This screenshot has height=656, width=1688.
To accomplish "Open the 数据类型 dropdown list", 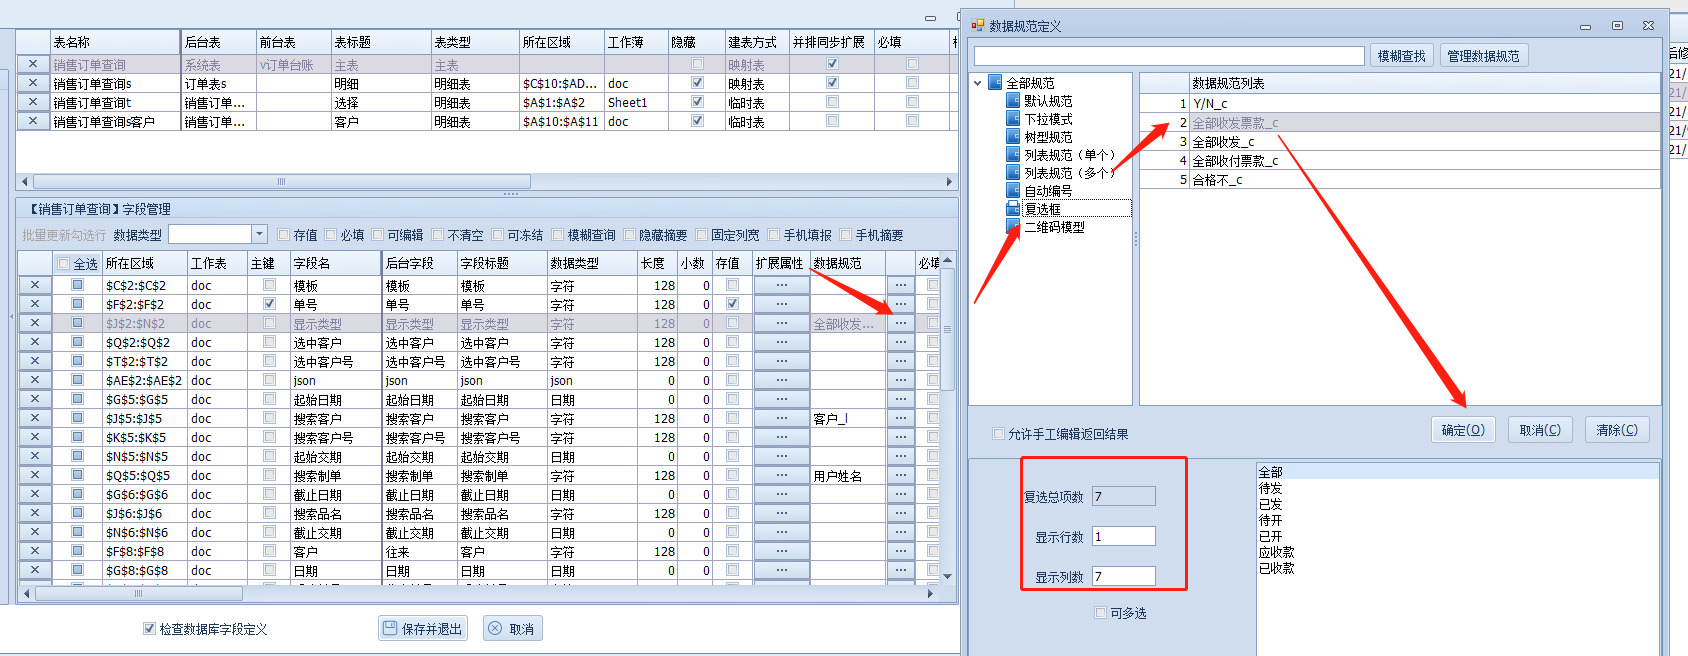I will pyautogui.click(x=259, y=234).
